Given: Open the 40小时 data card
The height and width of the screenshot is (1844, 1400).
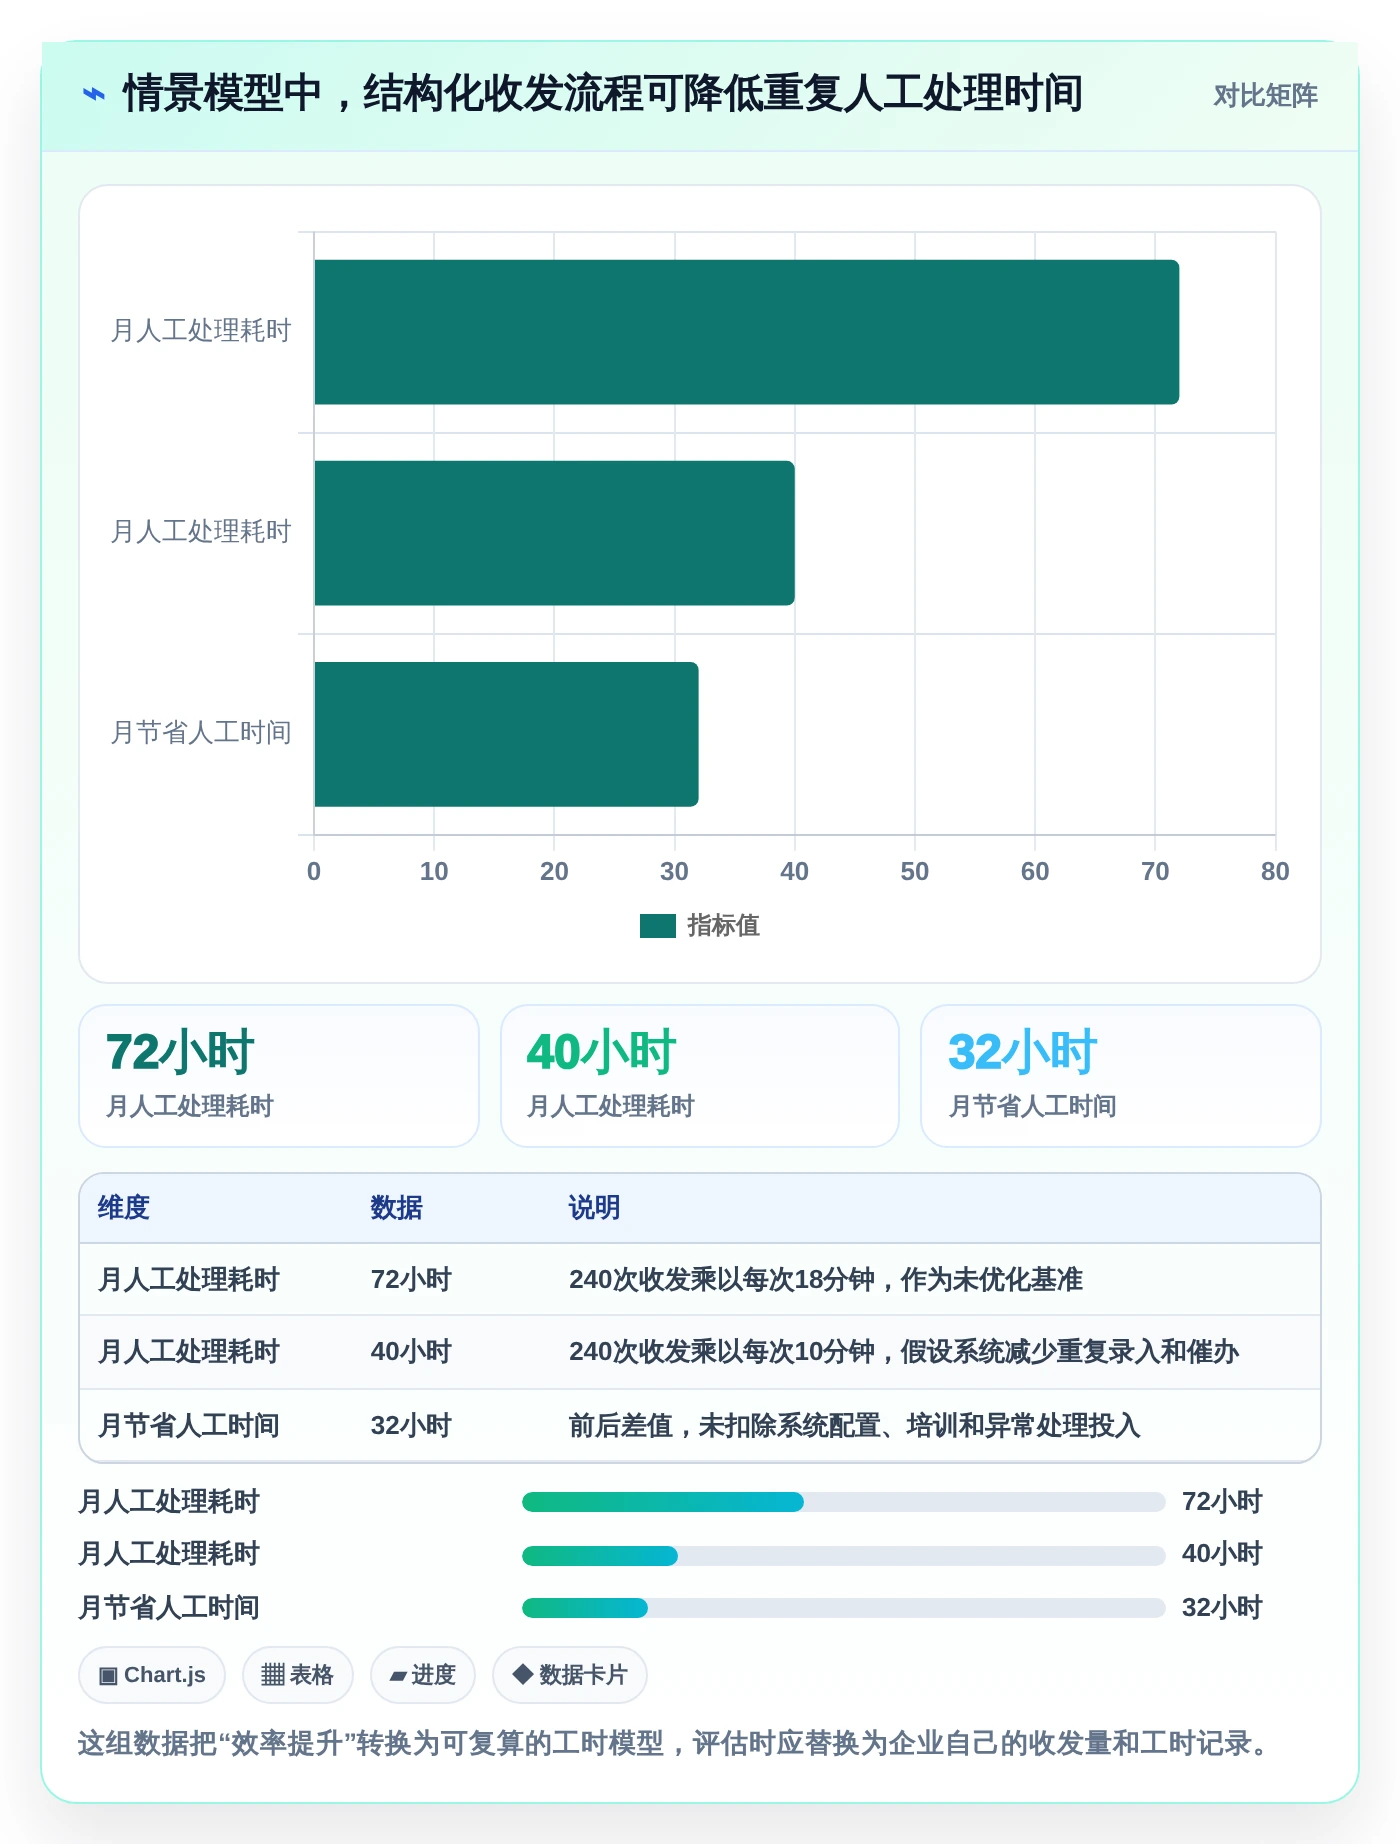Looking at the screenshot, I should tap(700, 1076).
